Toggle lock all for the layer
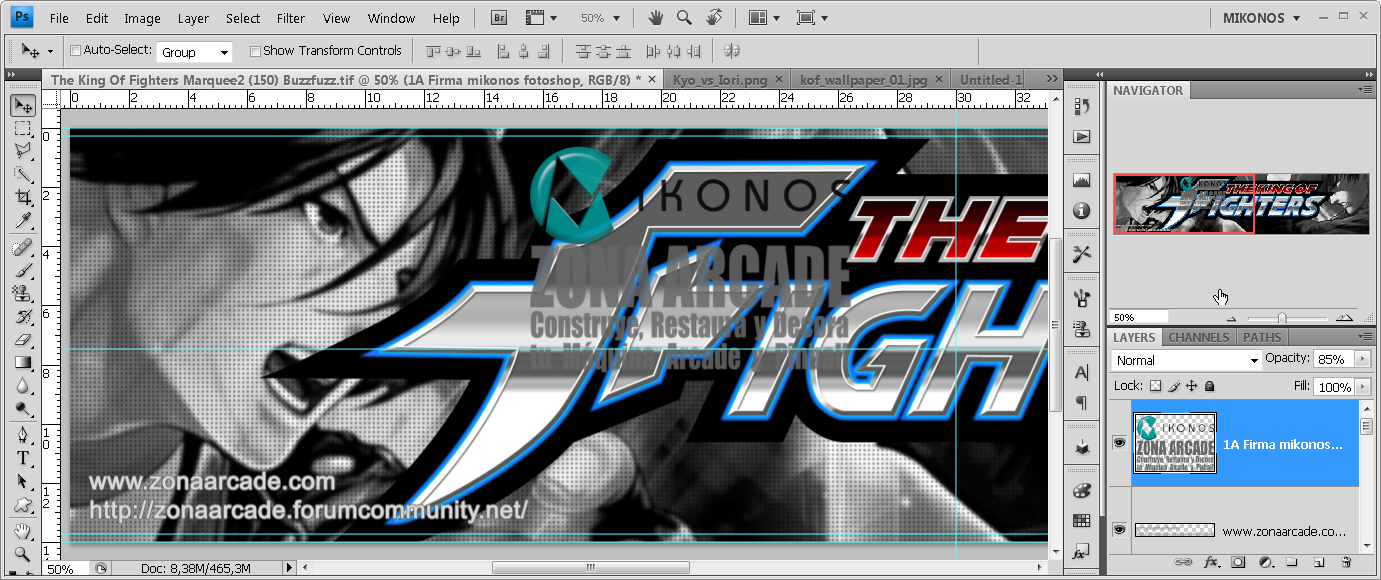Viewport: 1381px width, 580px height. coord(1209,386)
